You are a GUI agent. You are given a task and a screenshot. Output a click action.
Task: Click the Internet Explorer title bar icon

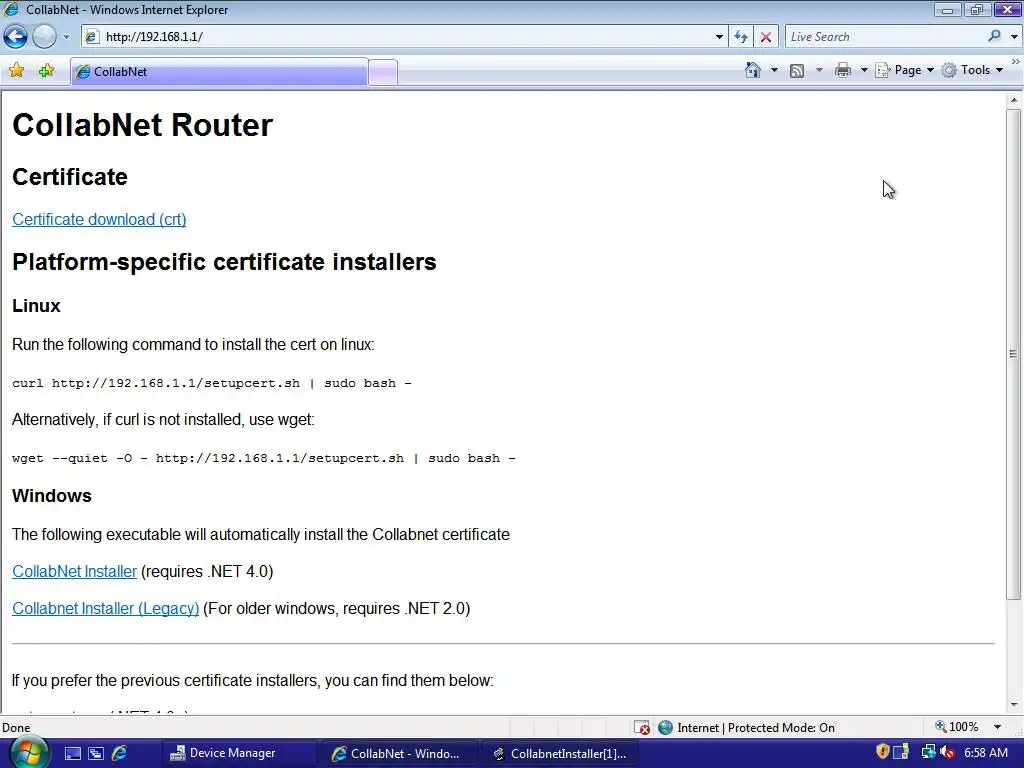click(11, 9)
